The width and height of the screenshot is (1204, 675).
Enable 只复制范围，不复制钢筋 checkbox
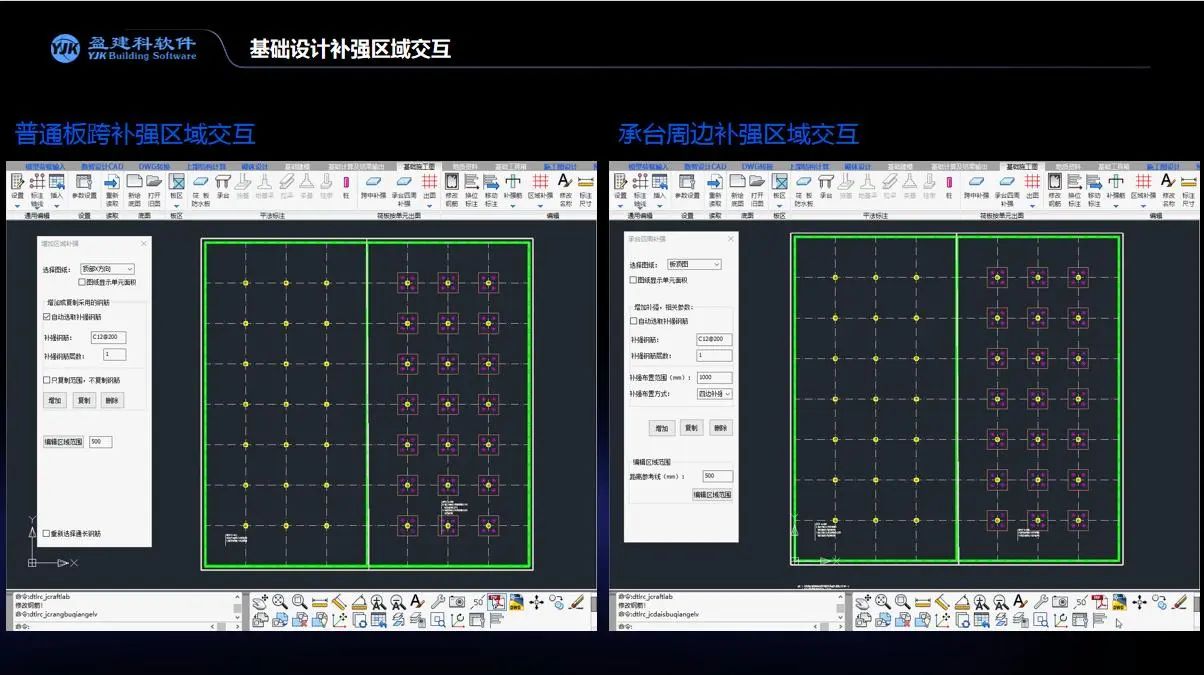pos(47,380)
